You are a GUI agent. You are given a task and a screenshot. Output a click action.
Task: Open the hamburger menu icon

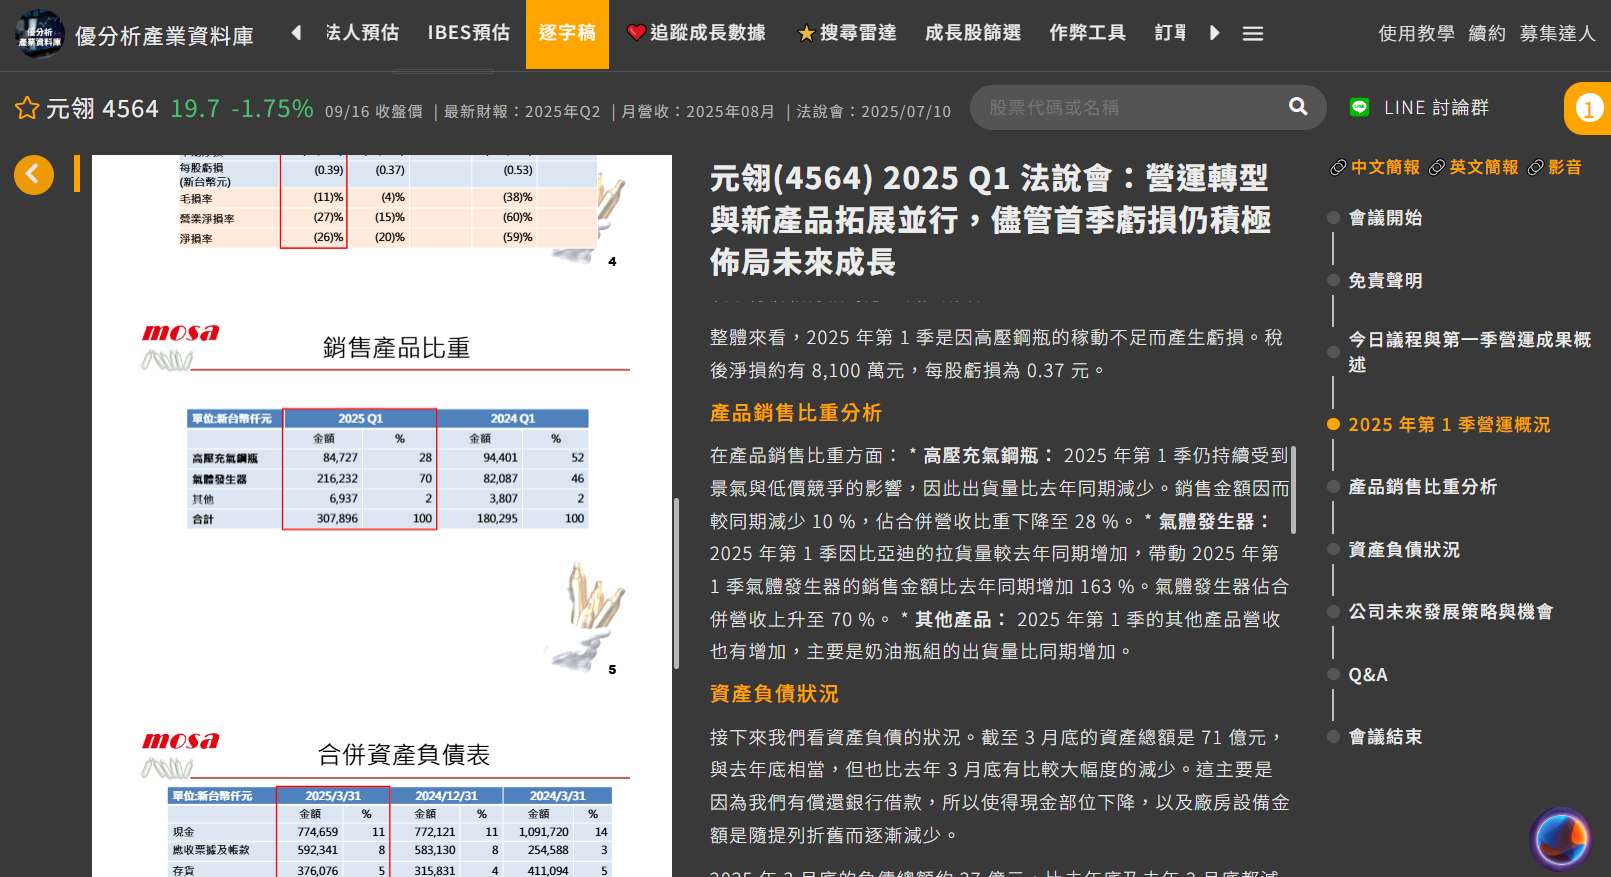(x=1252, y=34)
